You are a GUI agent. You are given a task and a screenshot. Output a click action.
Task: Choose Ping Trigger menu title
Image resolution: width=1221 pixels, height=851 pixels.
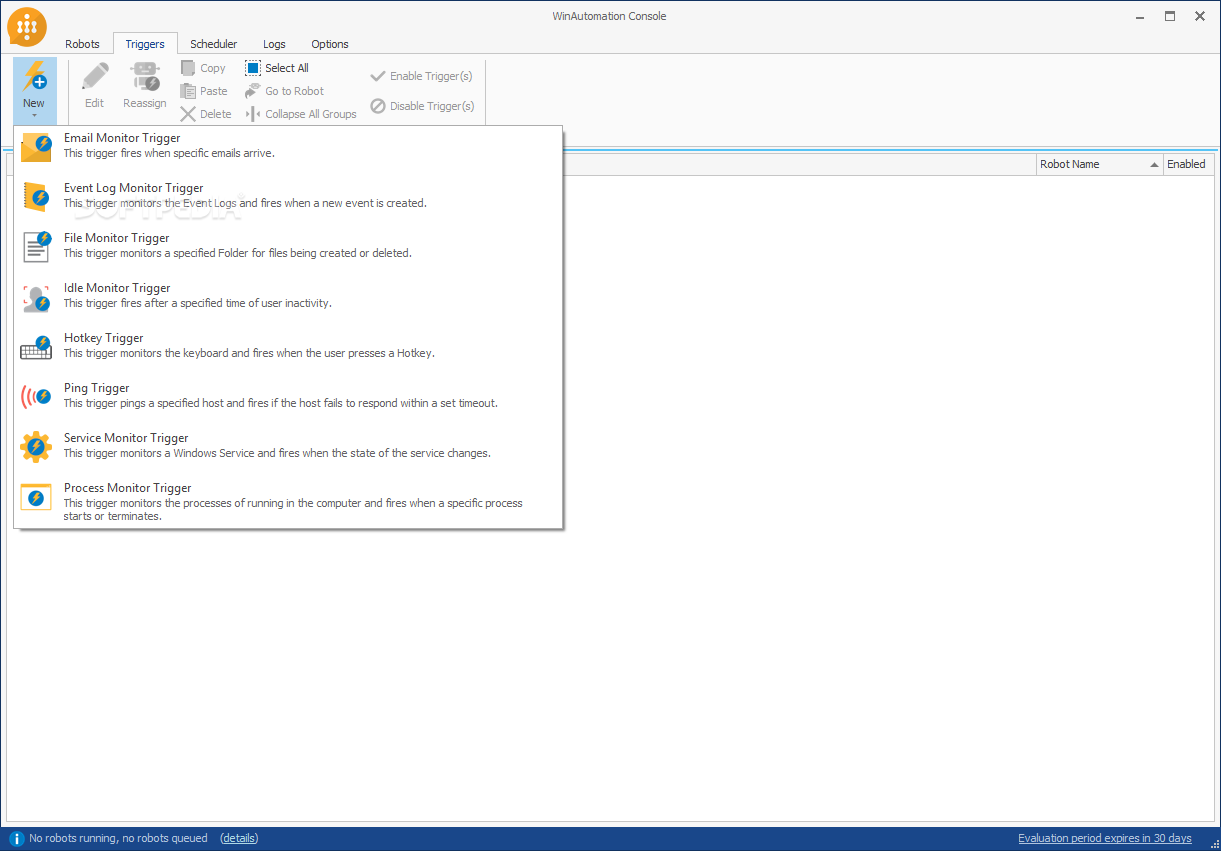pyautogui.click(x=97, y=388)
